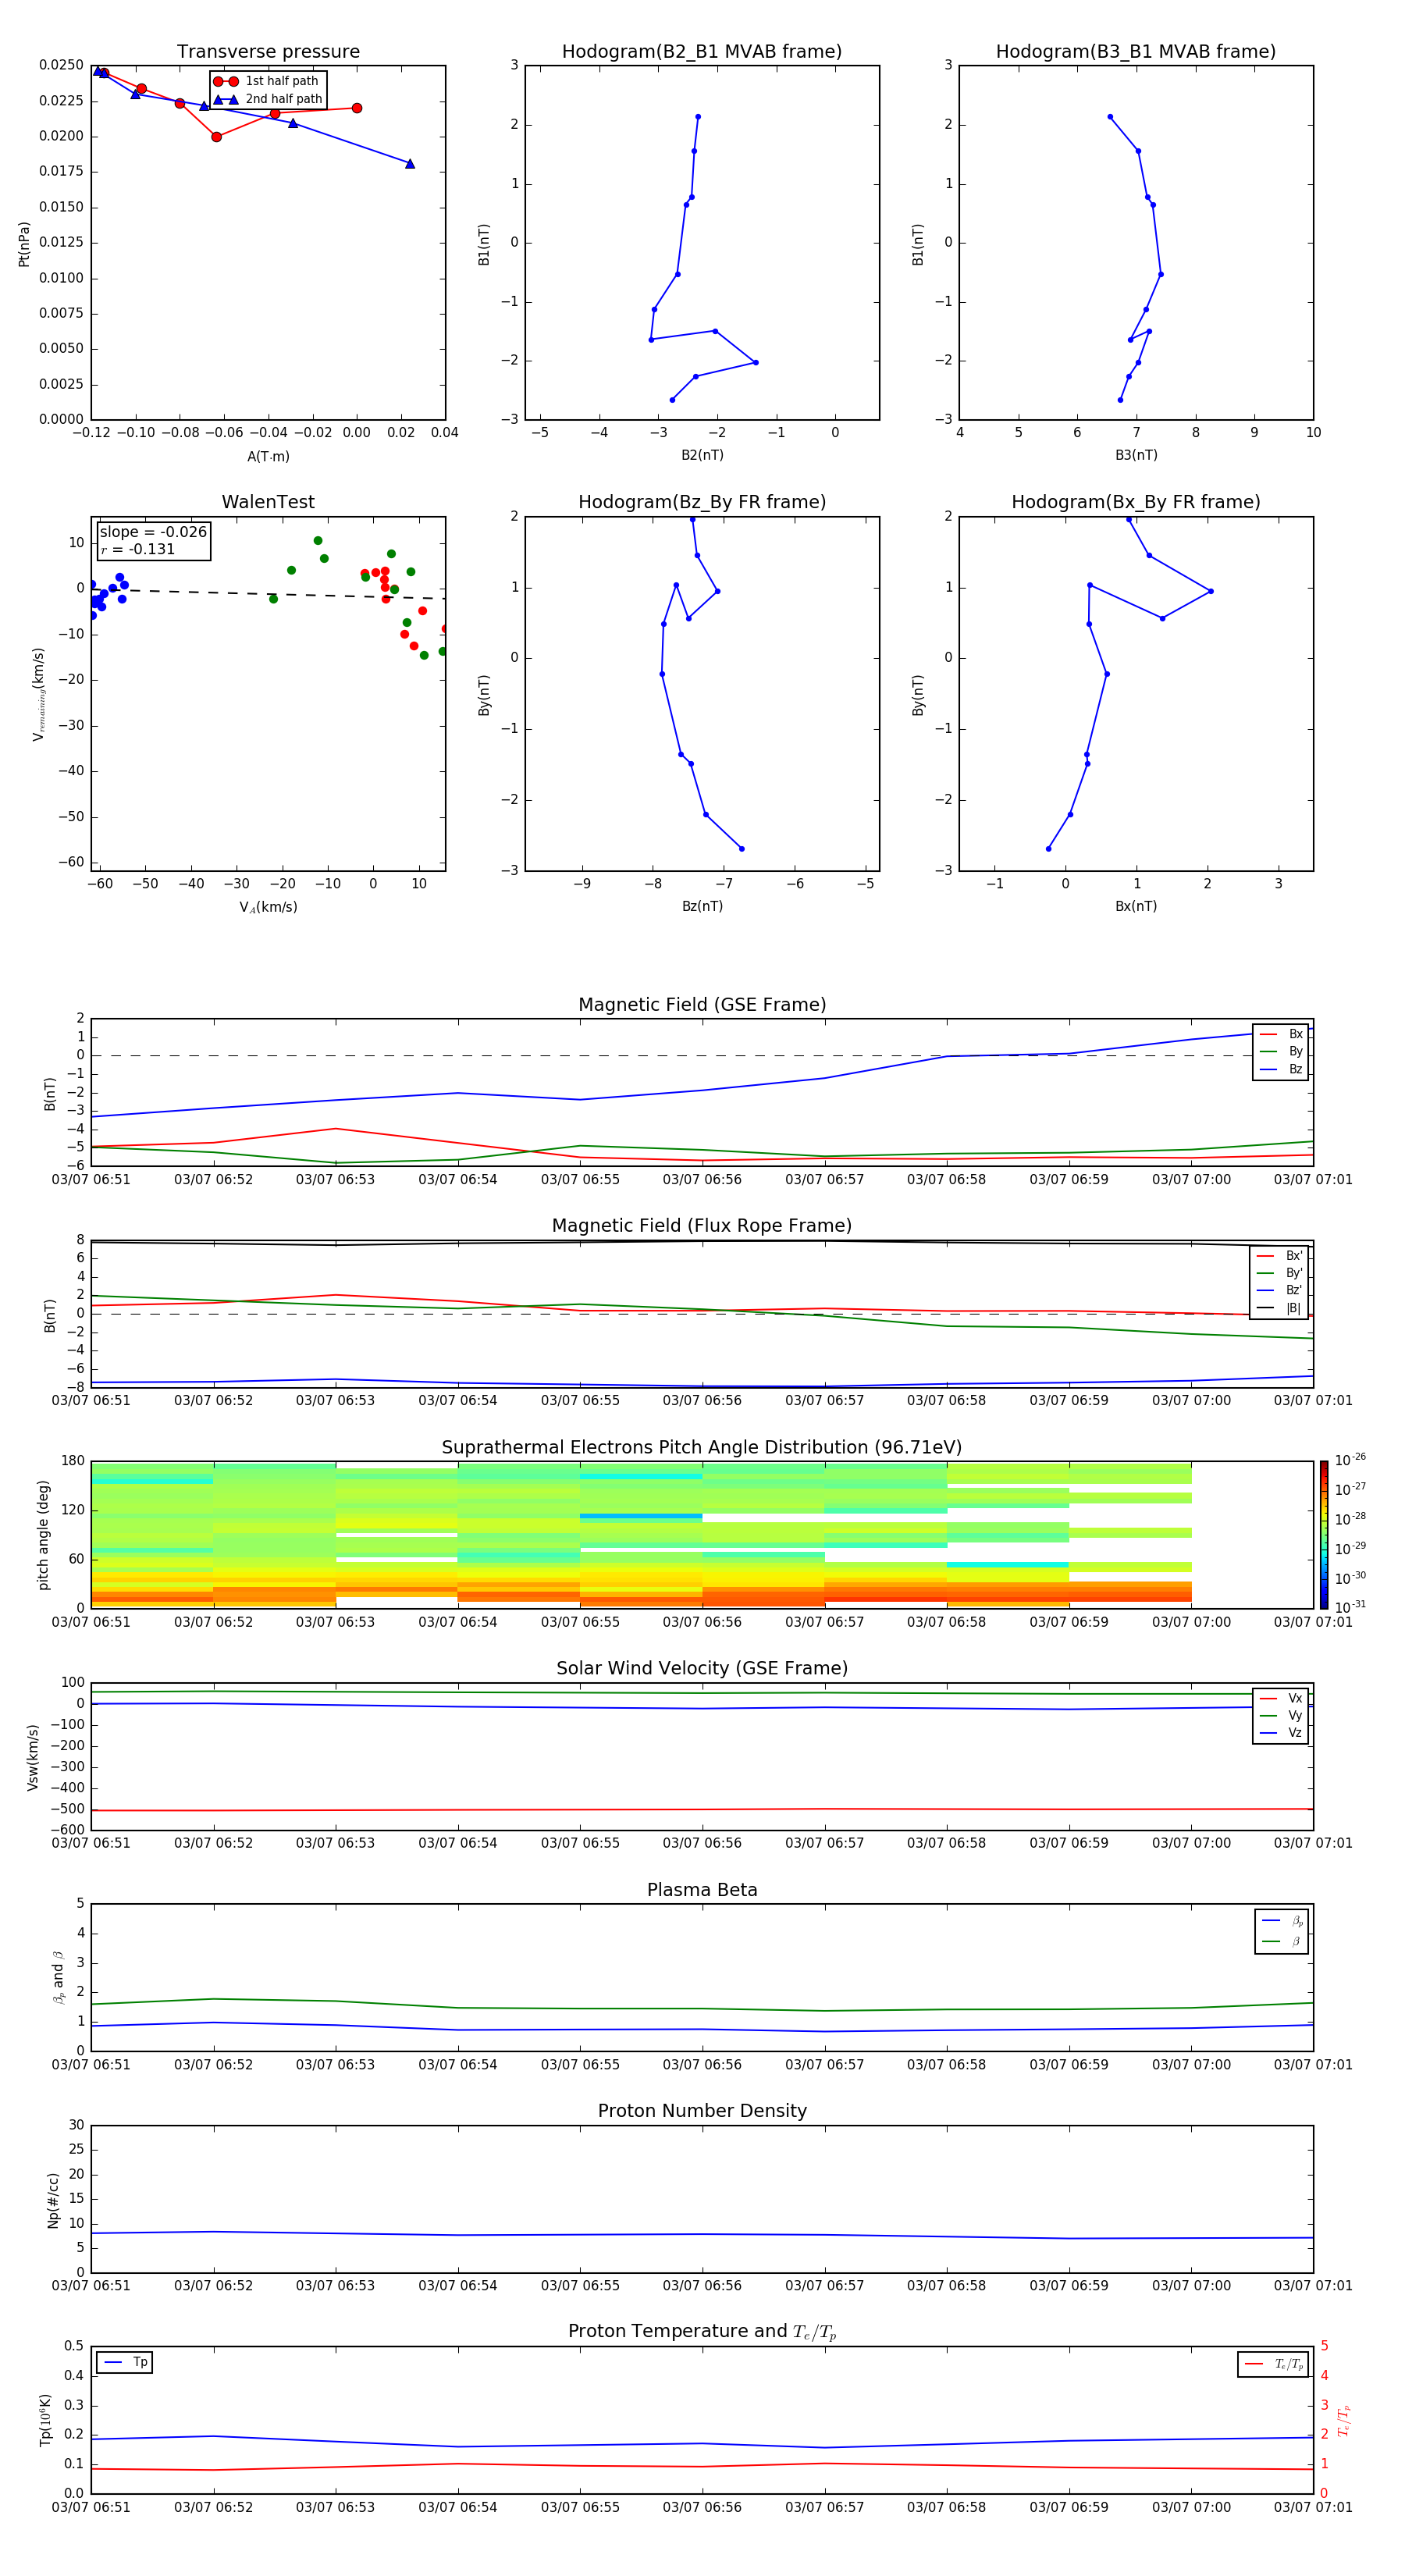Click the 'Bz(nT)' x-axis label

pyautogui.click(x=702, y=906)
